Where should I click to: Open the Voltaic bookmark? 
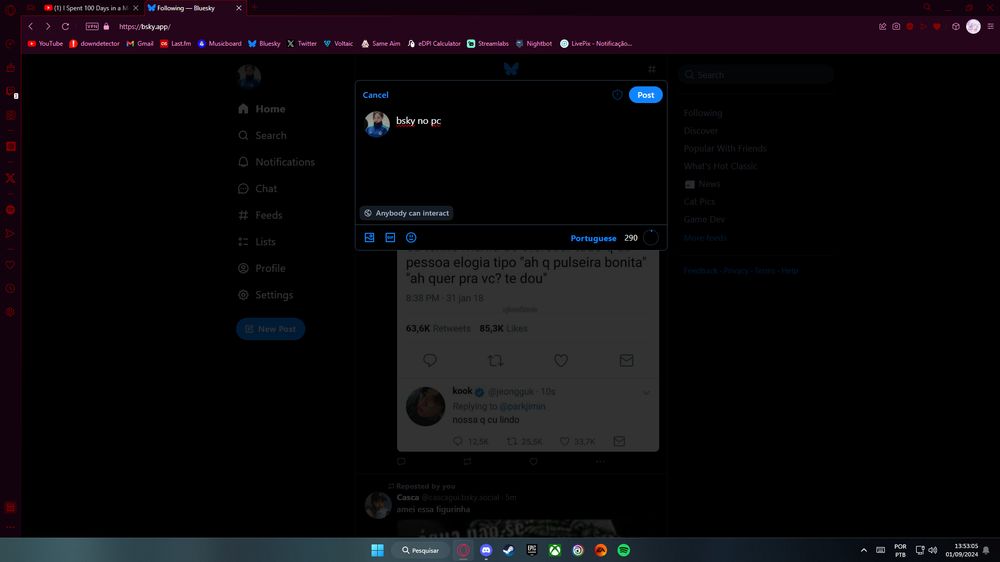pyautogui.click(x=338, y=43)
